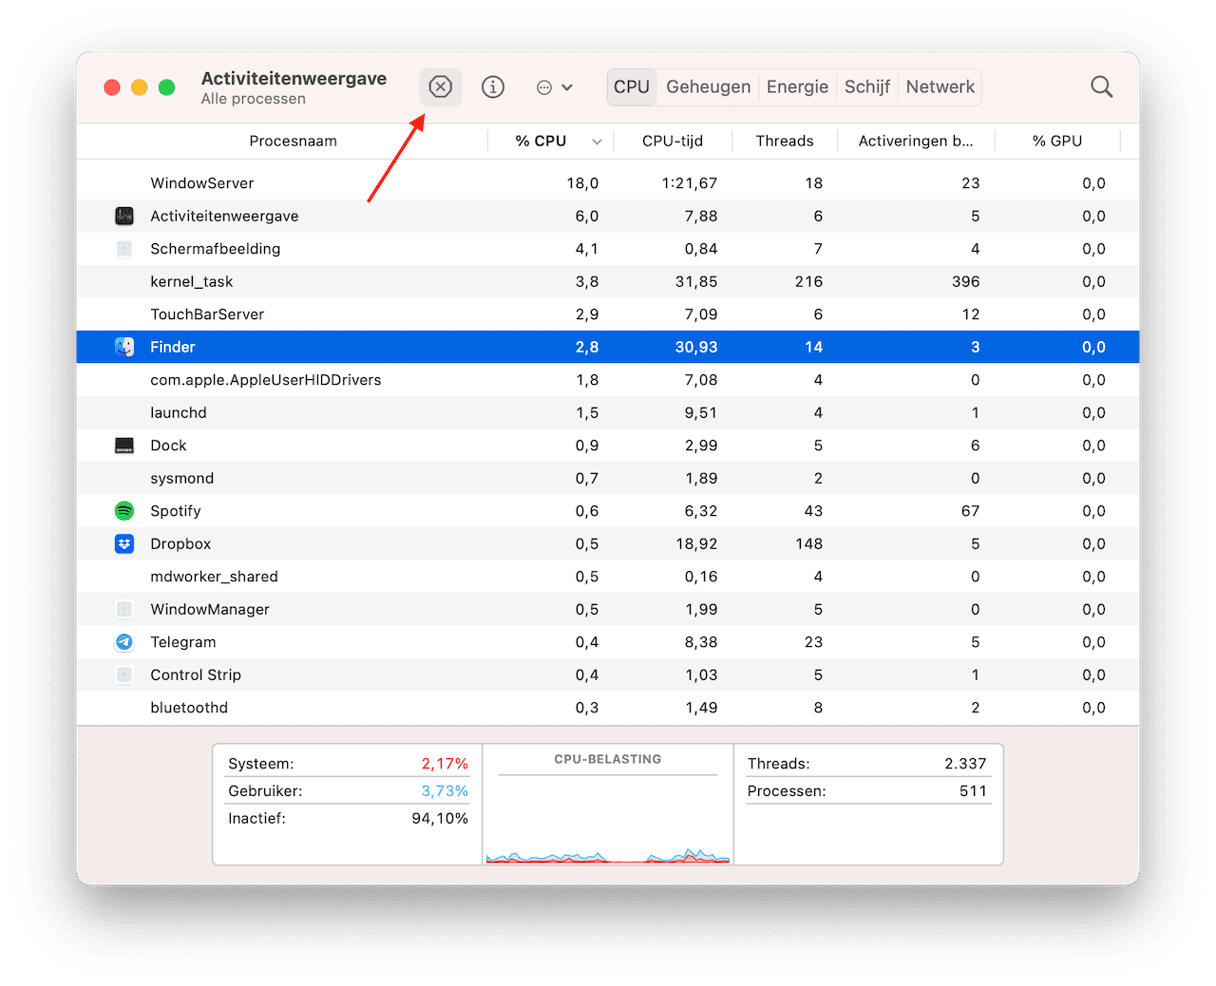Click the Dropbox icon in the list
Viewport: 1216px width, 986px height.
pos(124,544)
